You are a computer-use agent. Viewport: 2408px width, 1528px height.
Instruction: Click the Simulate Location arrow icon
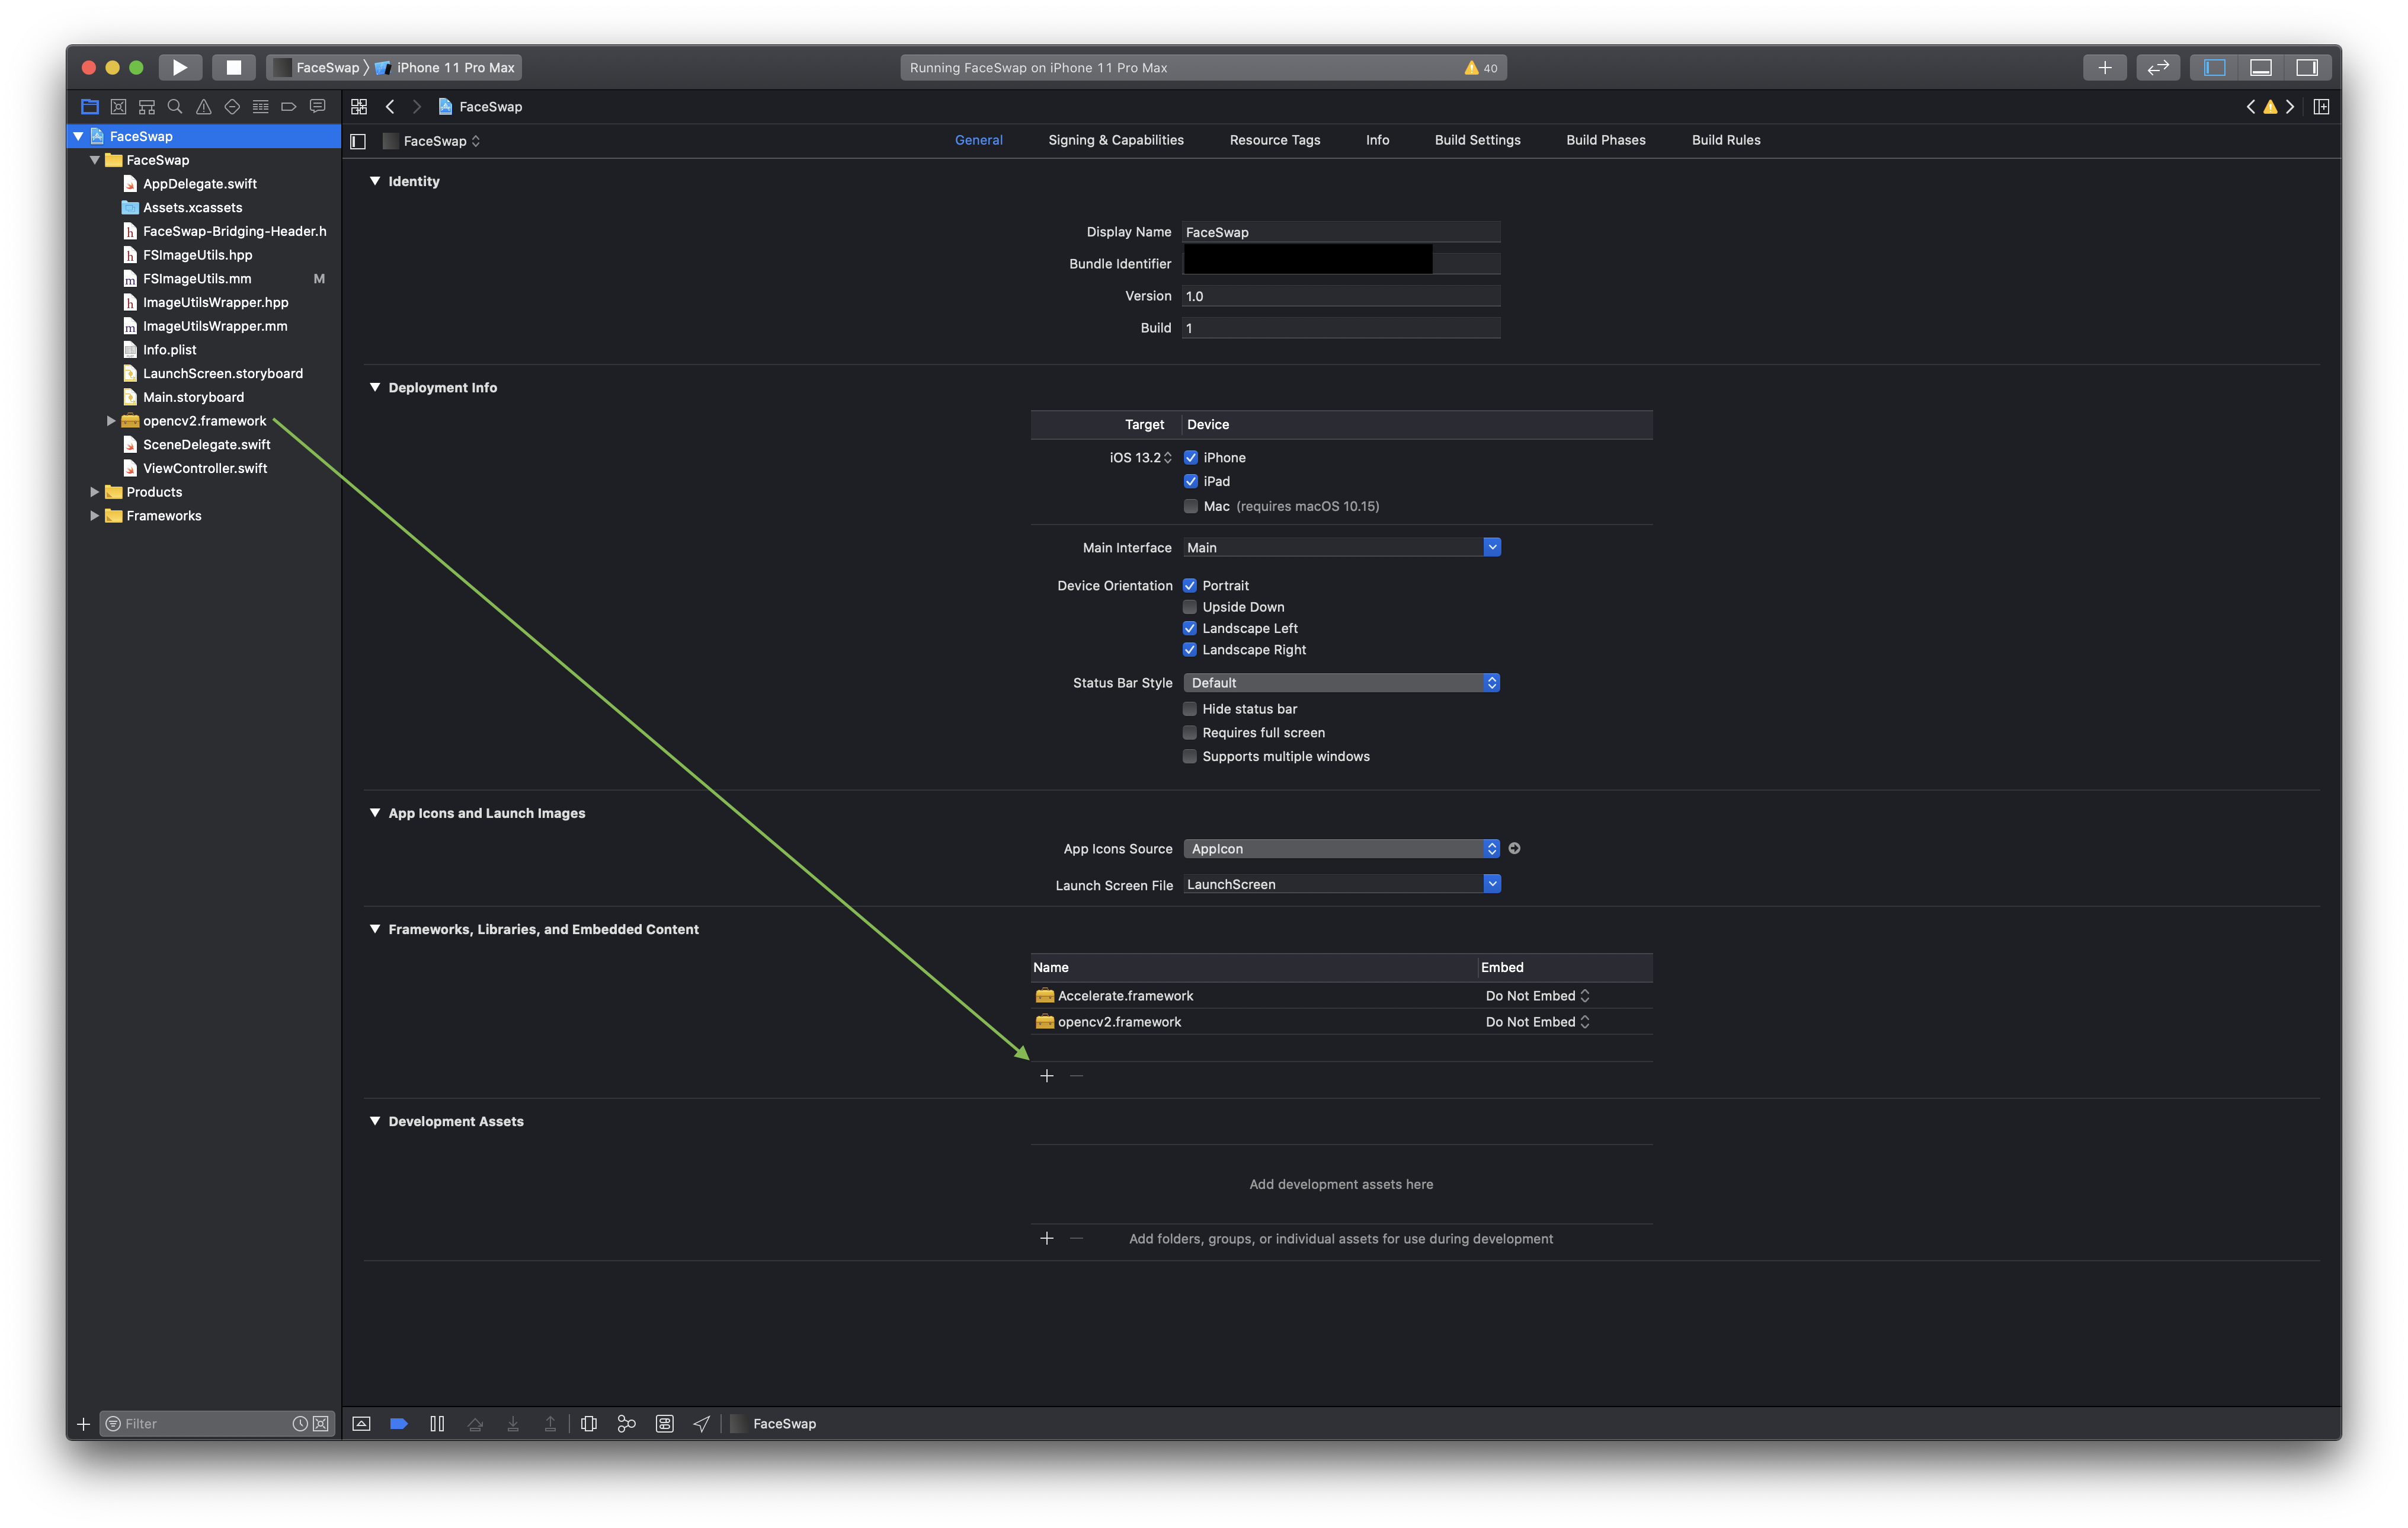tap(702, 1423)
